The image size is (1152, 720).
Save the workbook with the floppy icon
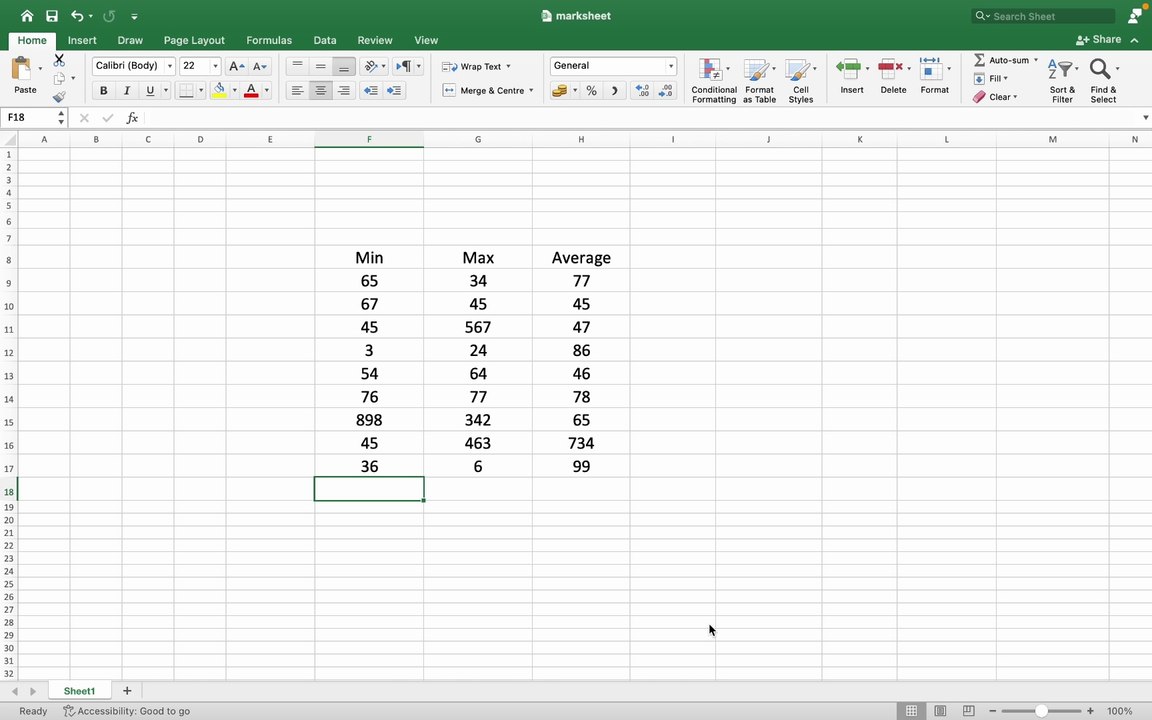[x=51, y=15]
